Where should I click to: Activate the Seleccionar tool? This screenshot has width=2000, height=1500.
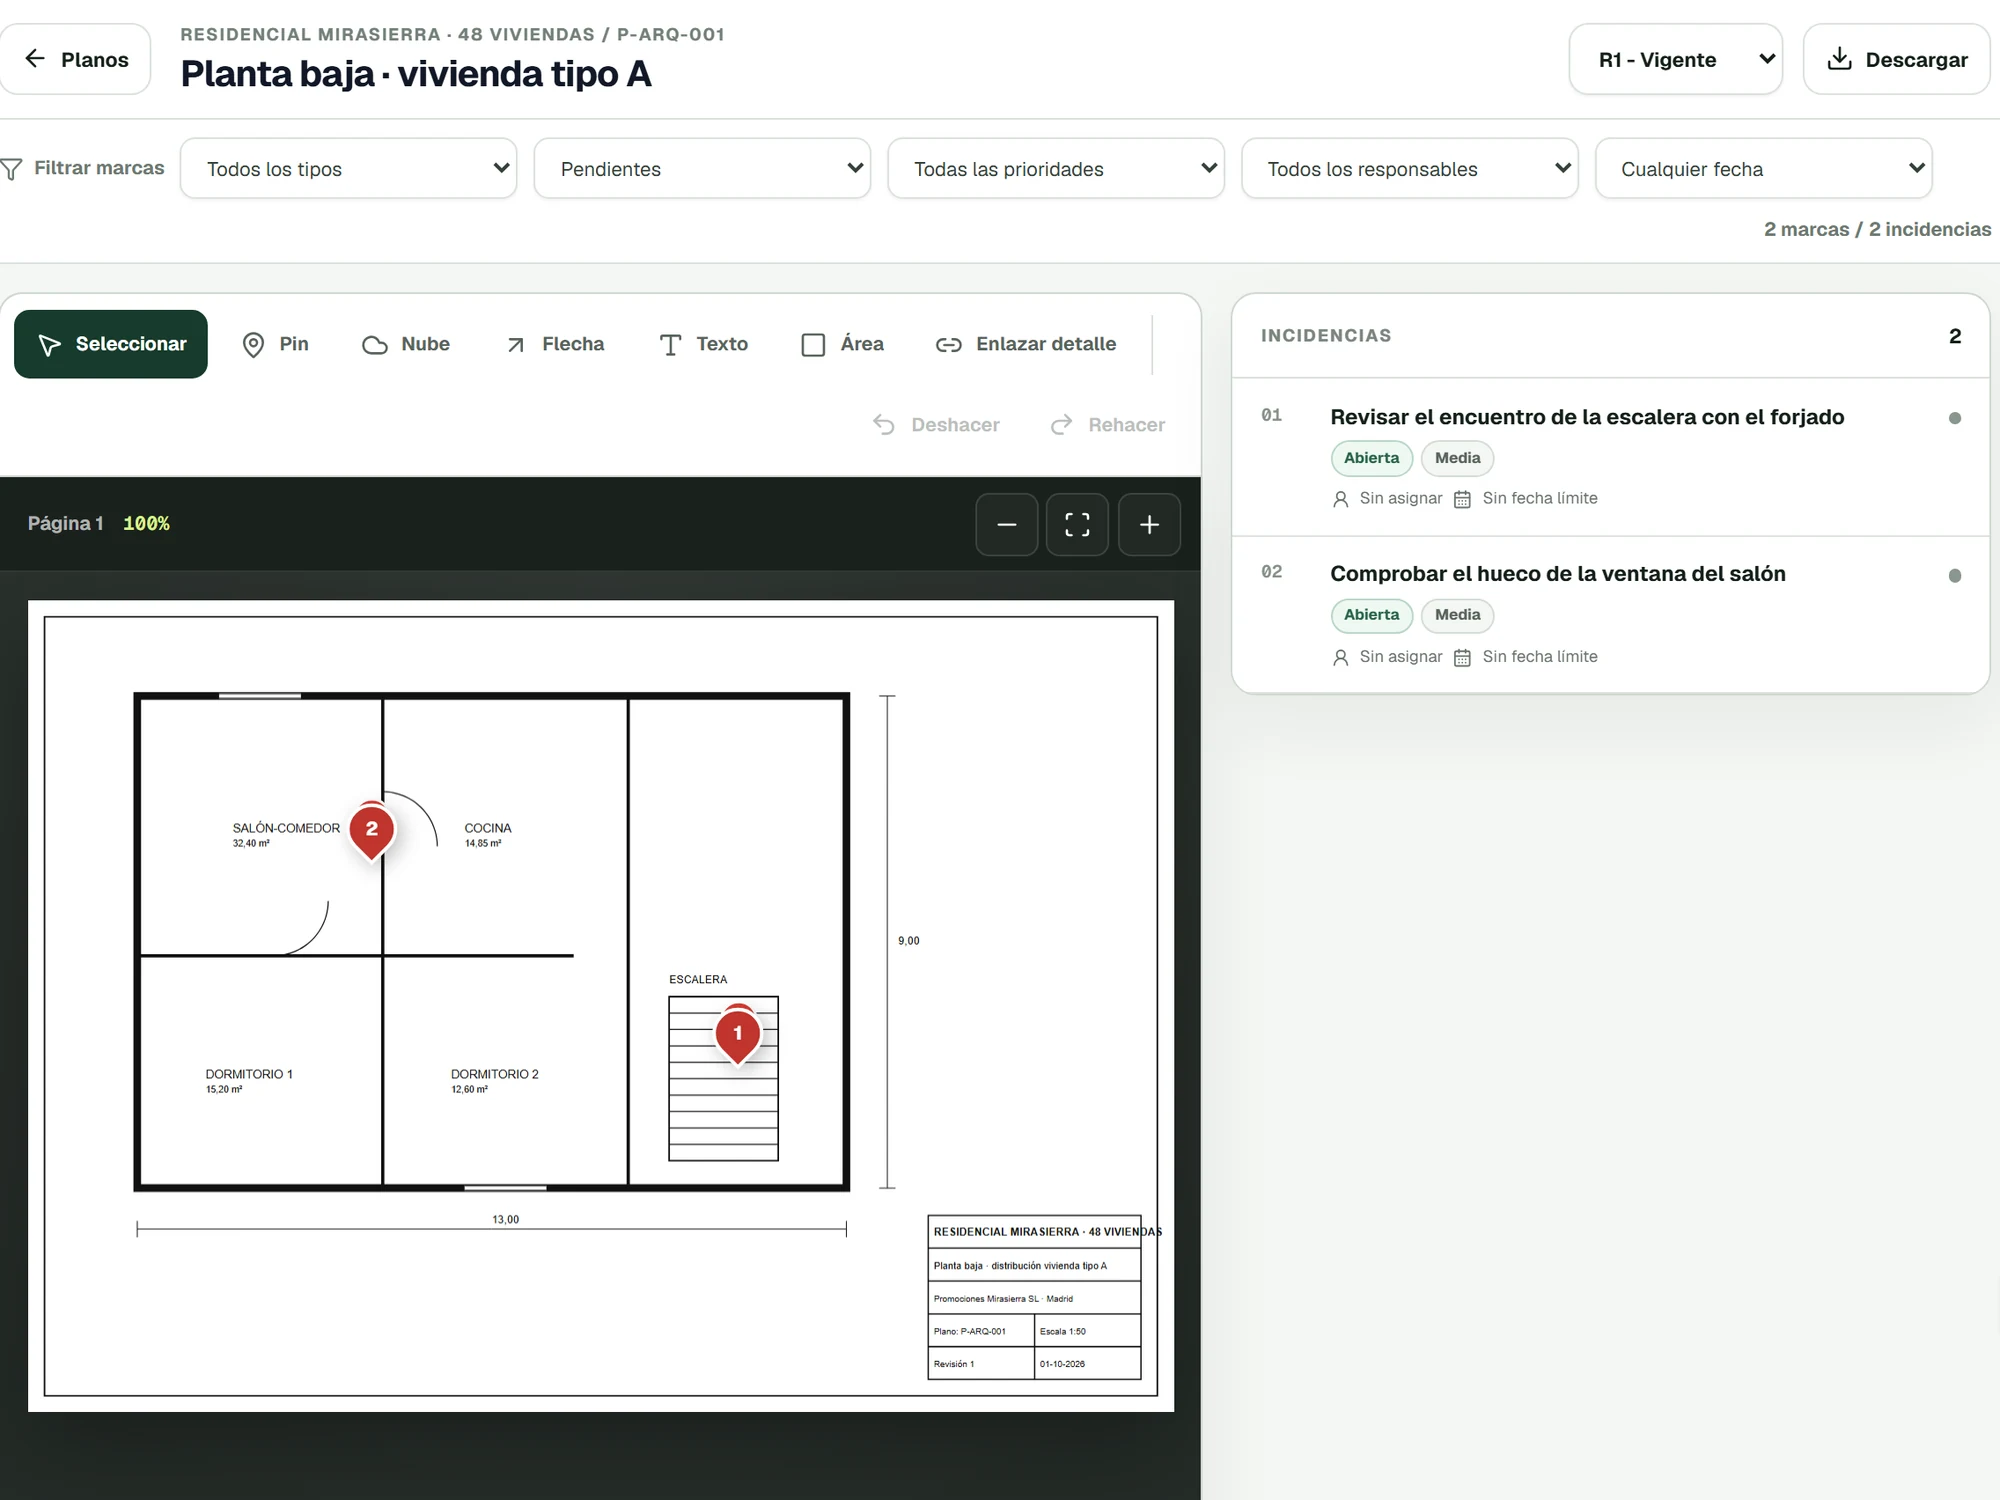[111, 344]
